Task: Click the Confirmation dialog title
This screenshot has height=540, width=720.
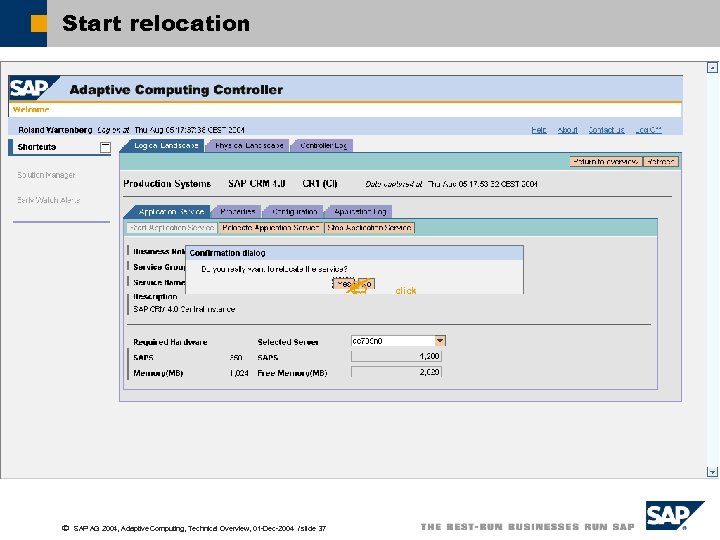Action: [x=227, y=253]
